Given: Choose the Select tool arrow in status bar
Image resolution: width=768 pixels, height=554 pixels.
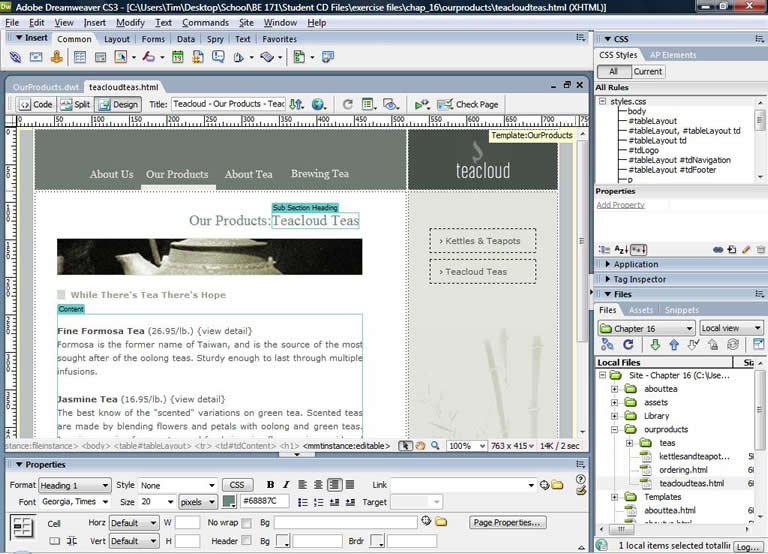Looking at the screenshot, I should [x=405, y=446].
